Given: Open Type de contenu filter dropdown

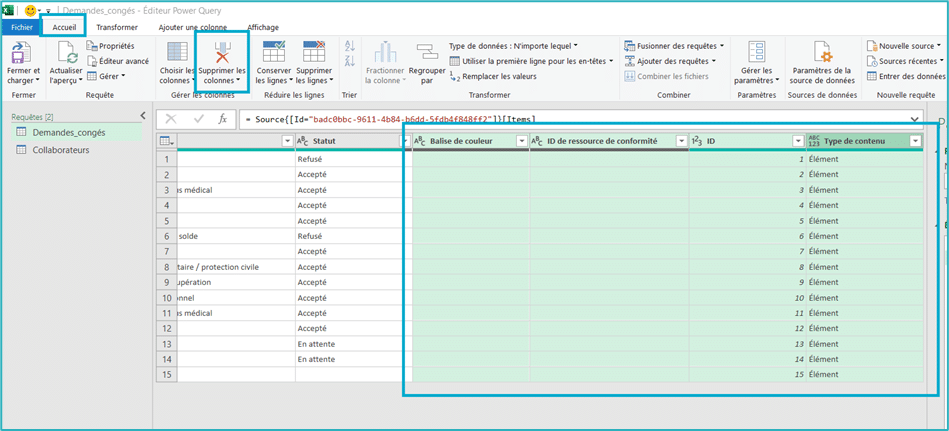Looking at the screenshot, I should (916, 141).
